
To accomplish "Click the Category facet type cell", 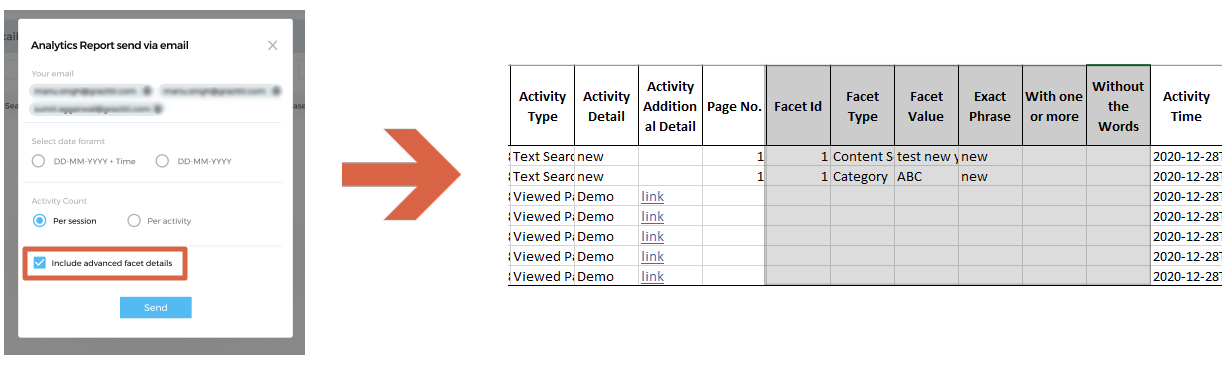I will click(862, 176).
